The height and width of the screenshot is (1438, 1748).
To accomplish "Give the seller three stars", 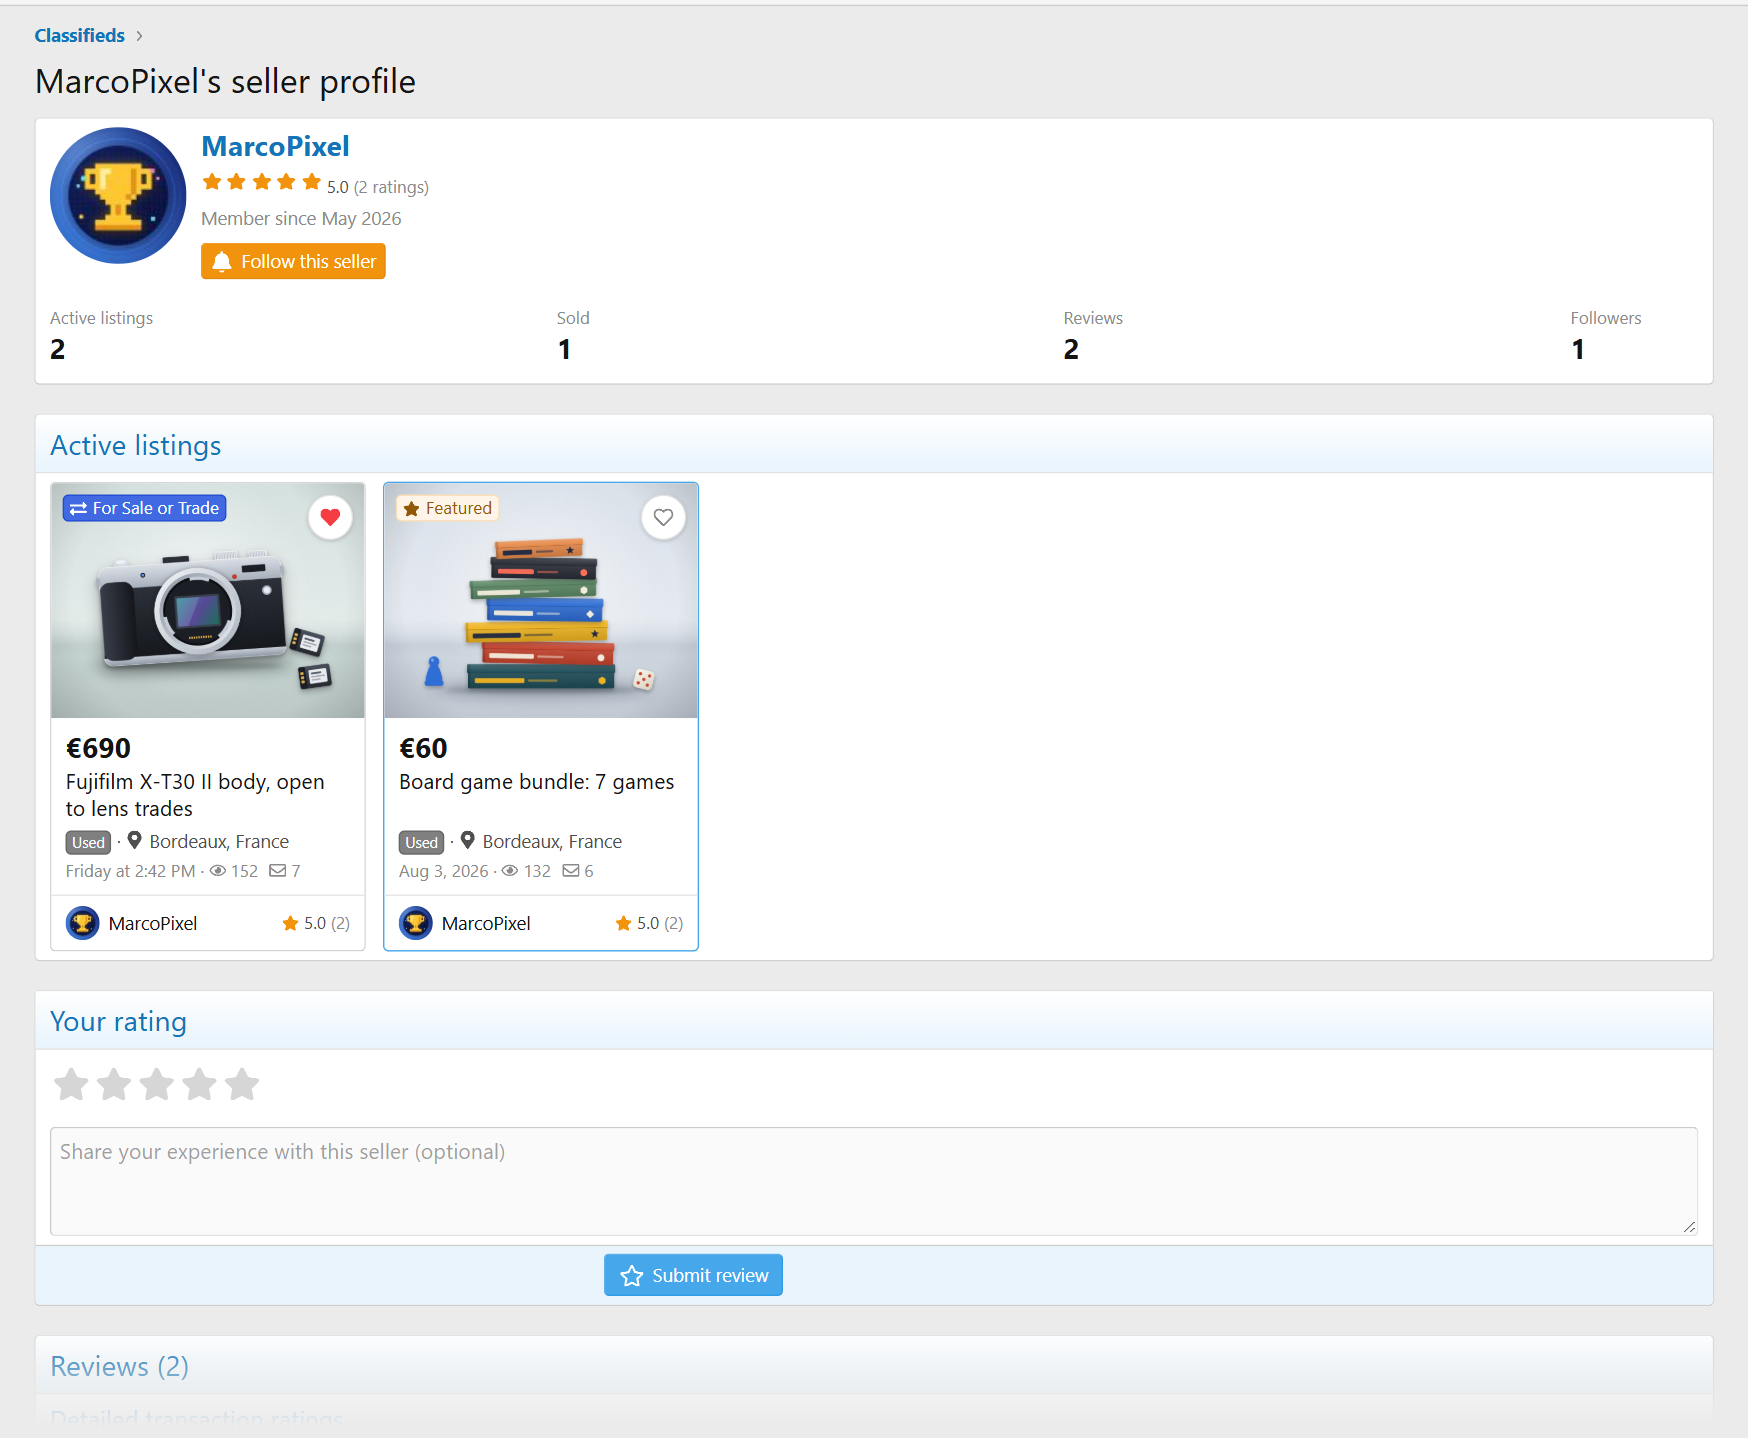I will click(x=157, y=1084).
